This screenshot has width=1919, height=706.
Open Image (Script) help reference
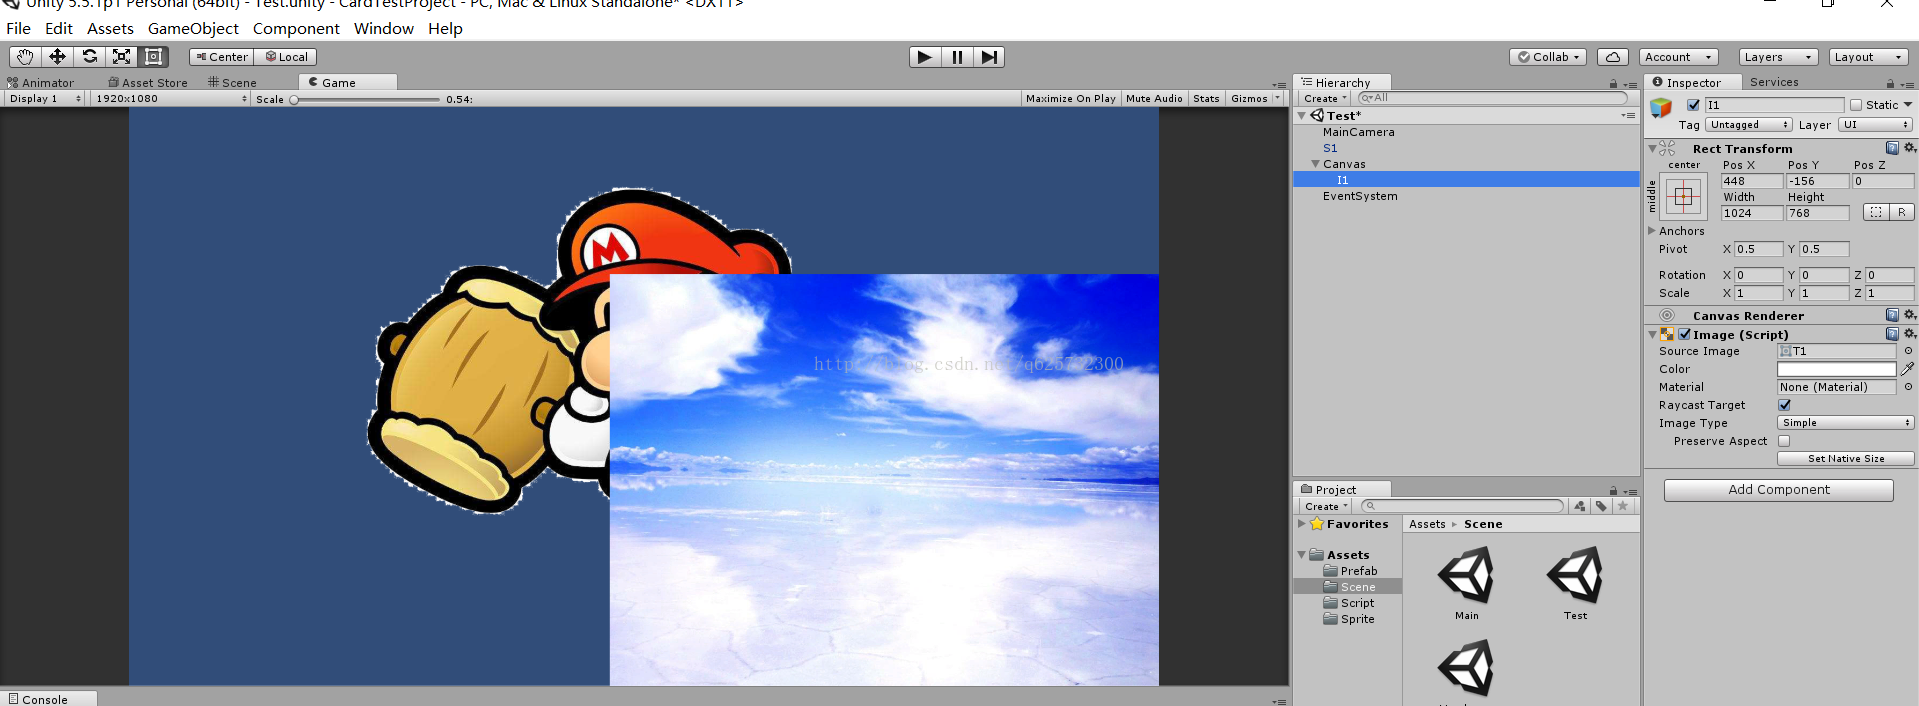coord(1892,334)
